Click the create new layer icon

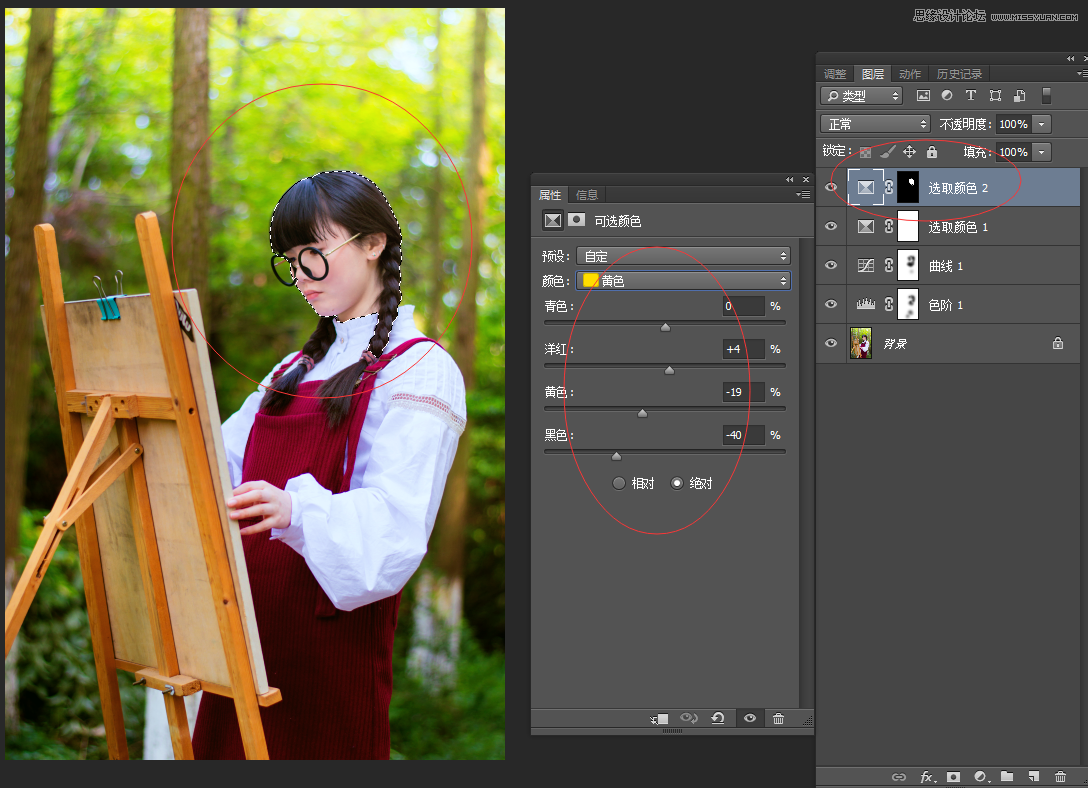pos(1033,776)
